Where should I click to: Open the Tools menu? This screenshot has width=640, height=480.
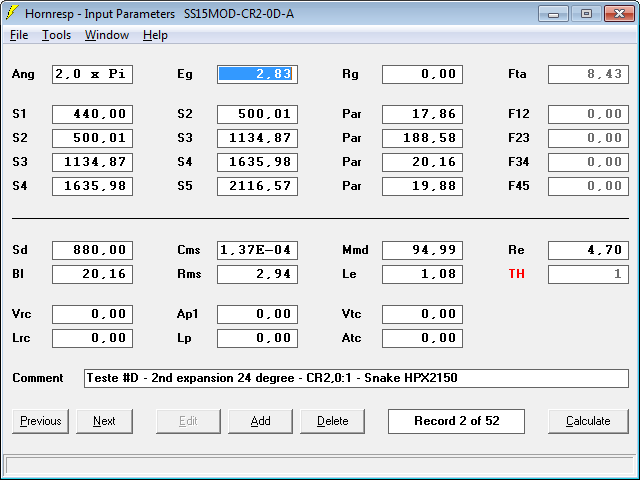56,35
